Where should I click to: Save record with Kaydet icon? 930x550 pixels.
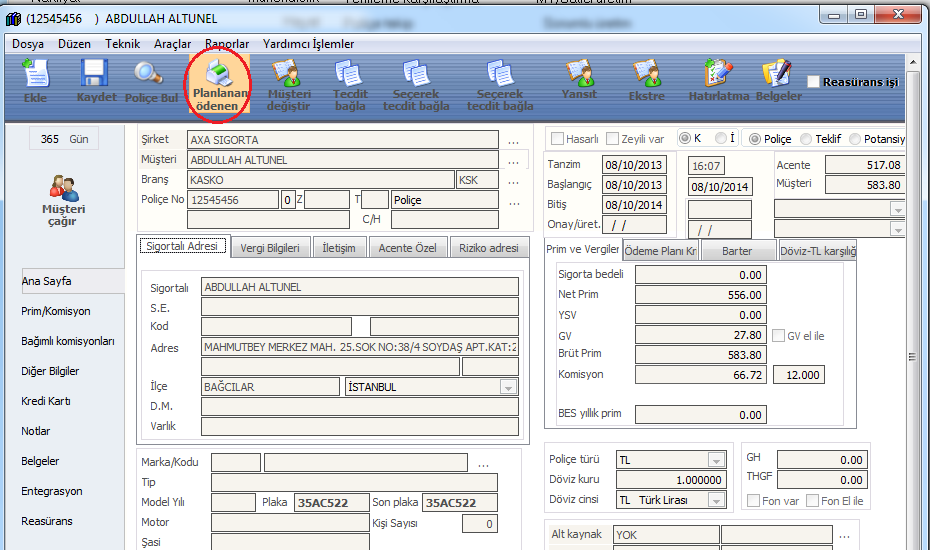(95, 80)
